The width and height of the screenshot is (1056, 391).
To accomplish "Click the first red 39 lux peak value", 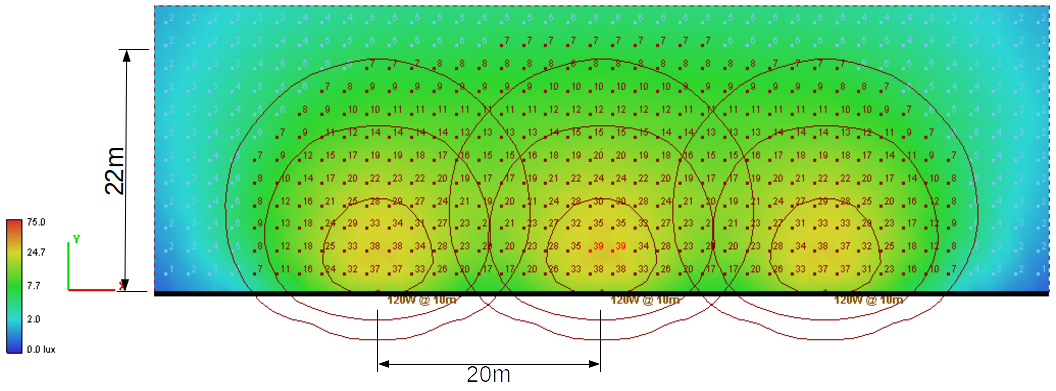I will tap(598, 246).
